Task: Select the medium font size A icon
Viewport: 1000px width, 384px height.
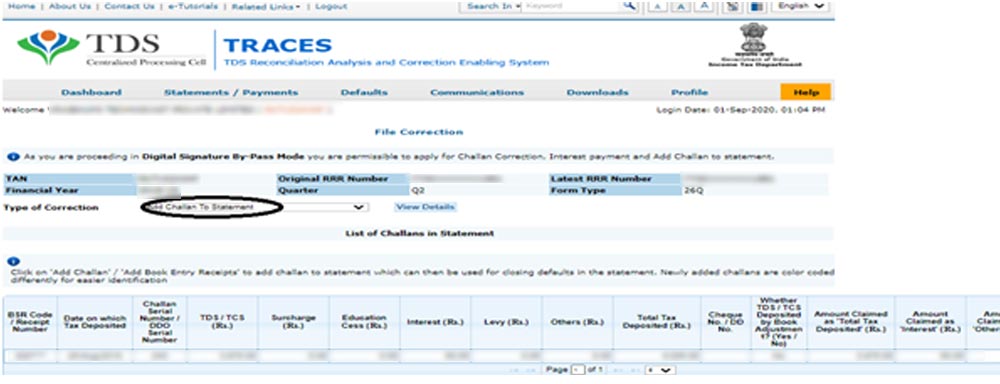Action: click(680, 6)
